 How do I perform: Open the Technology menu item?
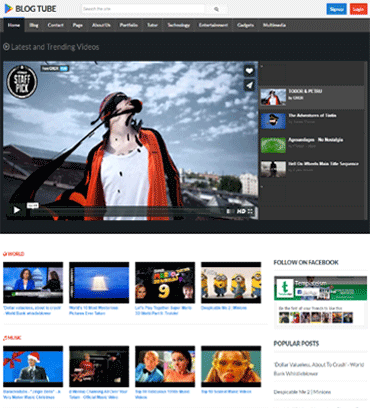click(x=179, y=25)
